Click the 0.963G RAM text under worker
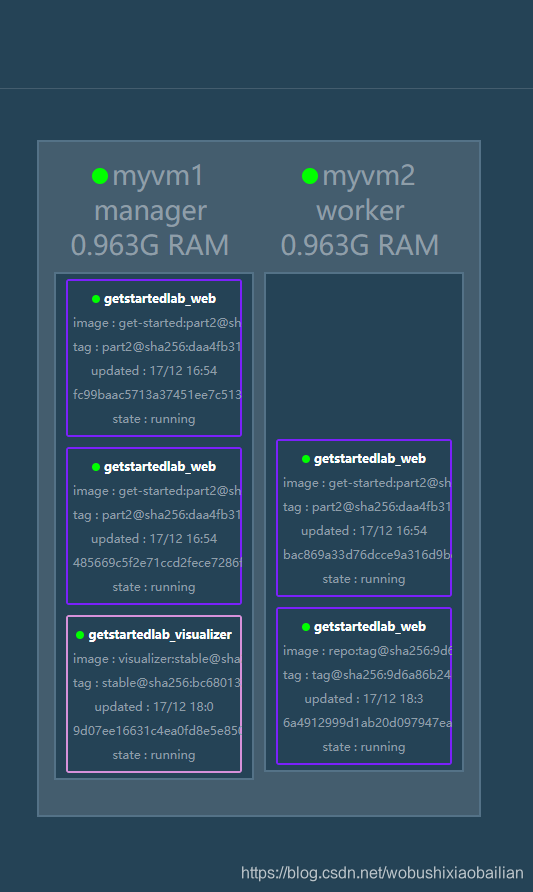The width and height of the screenshot is (533, 892). [360, 246]
